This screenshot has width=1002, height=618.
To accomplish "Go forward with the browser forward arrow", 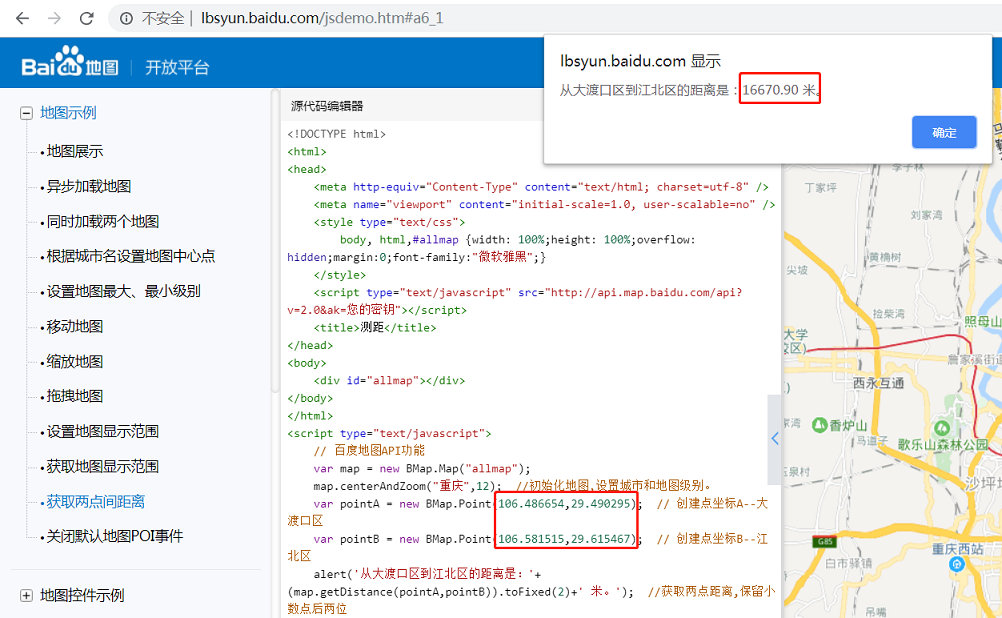I will pyautogui.click(x=54, y=18).
